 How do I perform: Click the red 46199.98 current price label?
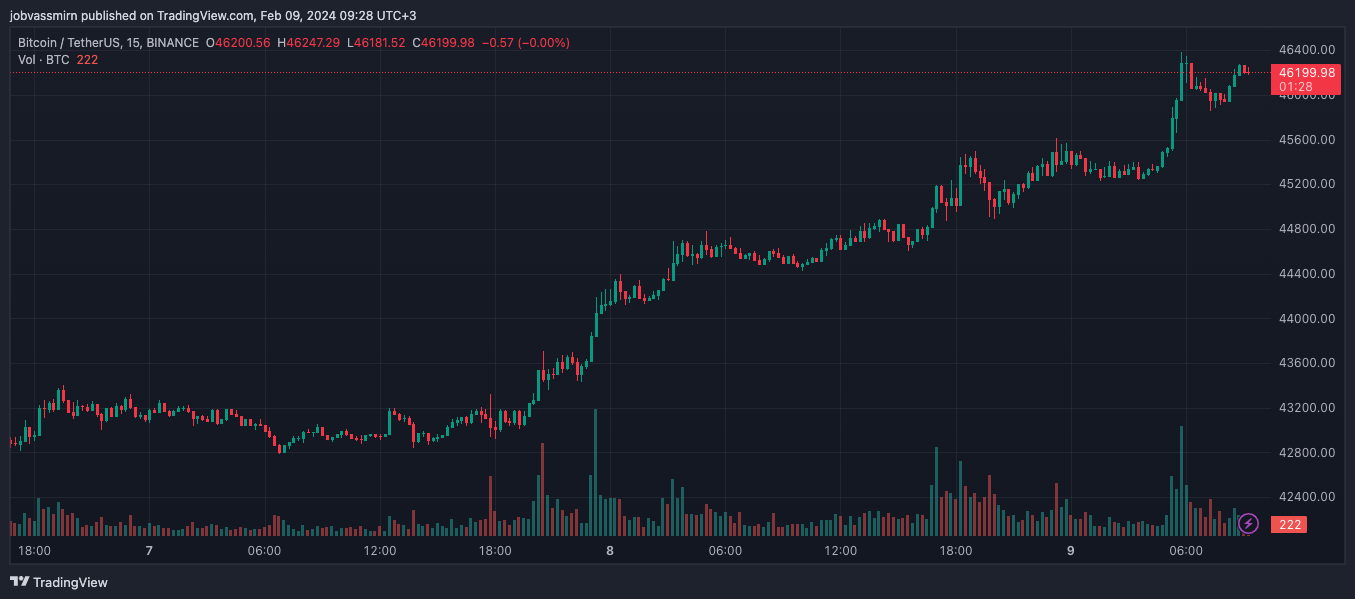[x=1305, y=73]
